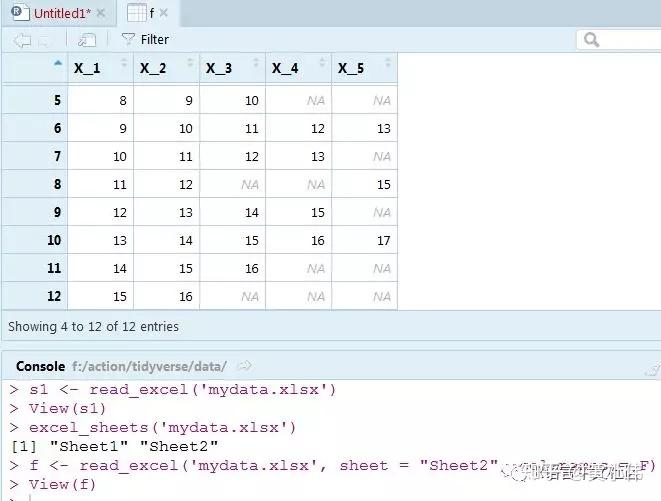Click NA under X_5 in row 12
The height and width of the screenshot is (501, 661).
382,296
